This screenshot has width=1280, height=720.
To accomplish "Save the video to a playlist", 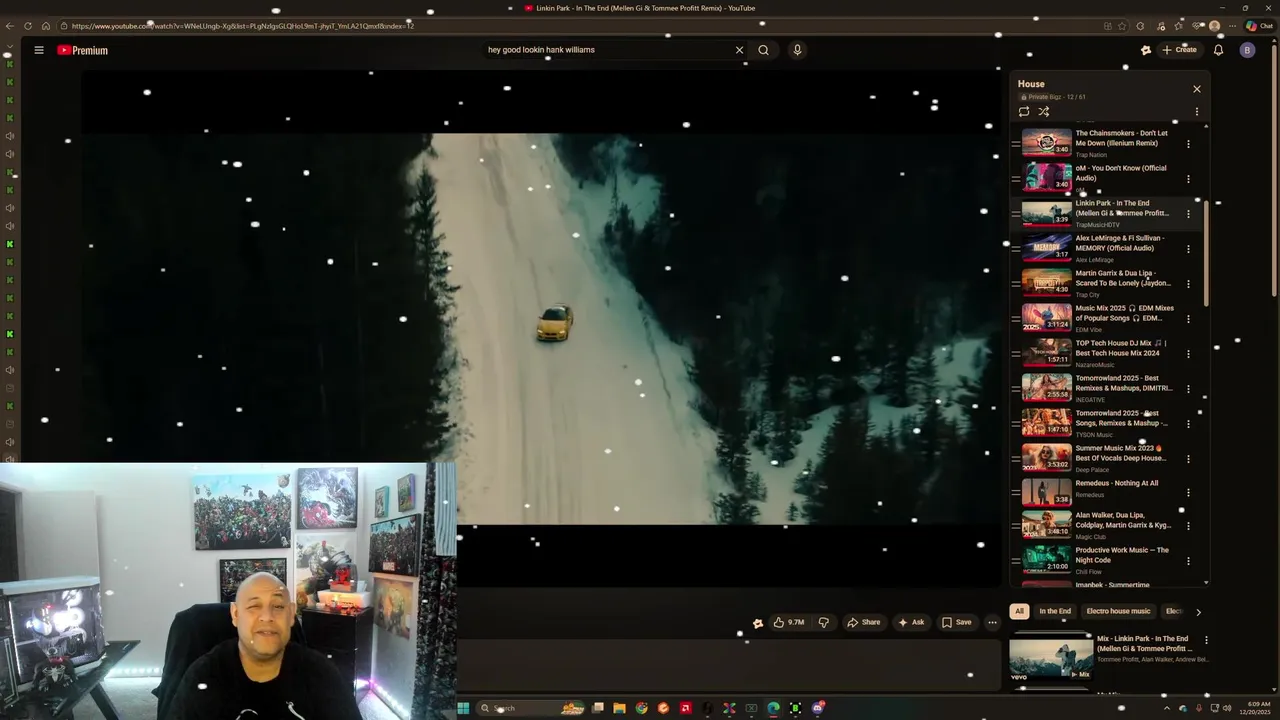I will 957,622.
